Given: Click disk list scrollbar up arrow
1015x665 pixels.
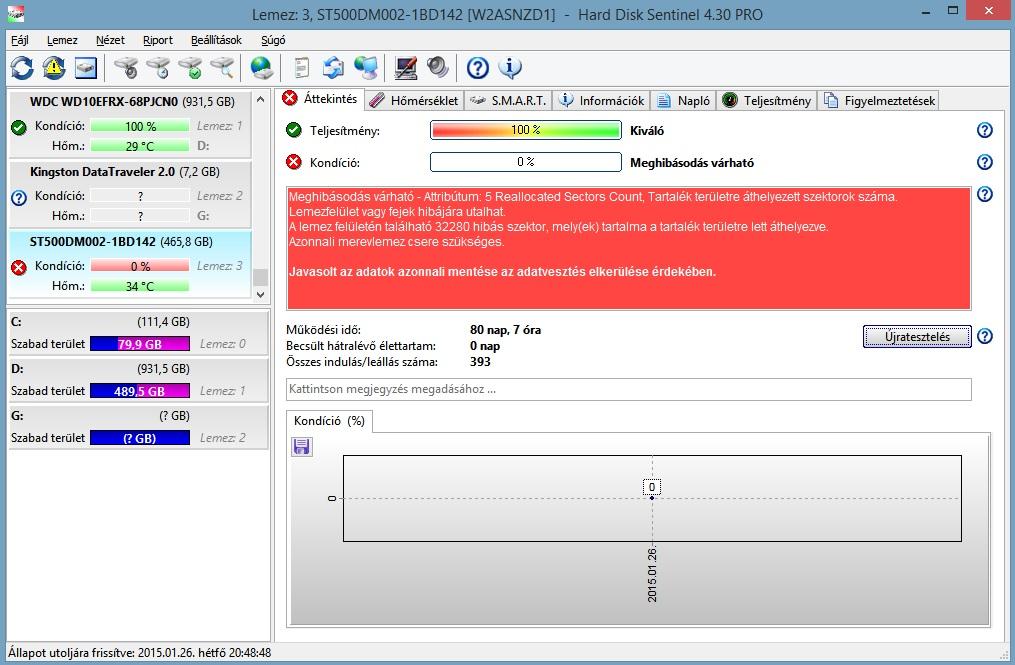Looking at the screenshot, I should tap(260, 100).
